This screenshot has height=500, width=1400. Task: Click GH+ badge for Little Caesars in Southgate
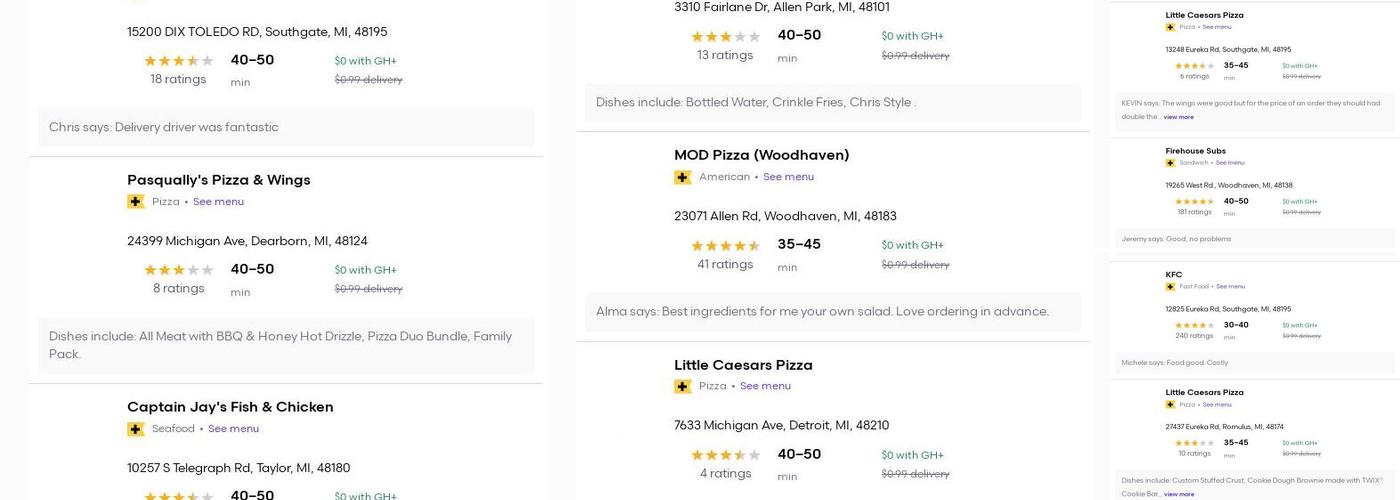[1170, 27]
